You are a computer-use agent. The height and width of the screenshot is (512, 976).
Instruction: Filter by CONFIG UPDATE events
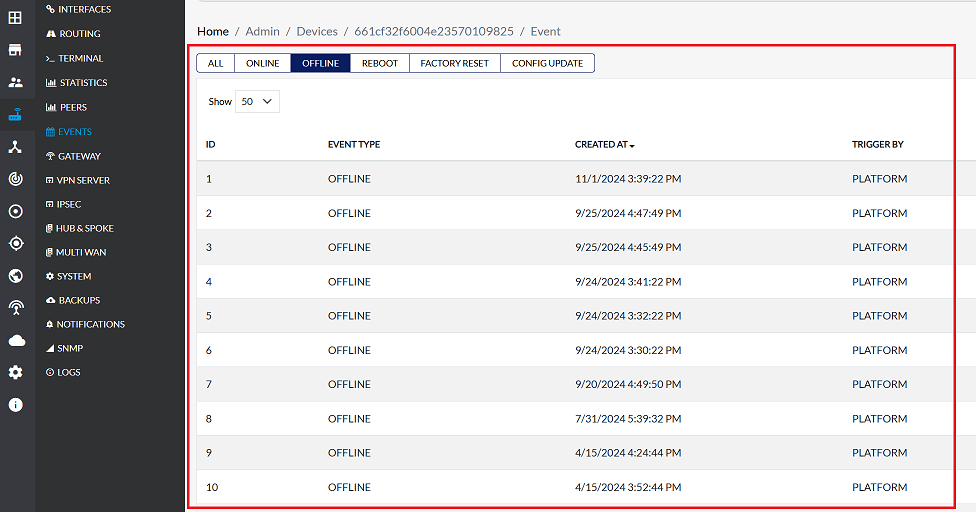coord(547,63)
